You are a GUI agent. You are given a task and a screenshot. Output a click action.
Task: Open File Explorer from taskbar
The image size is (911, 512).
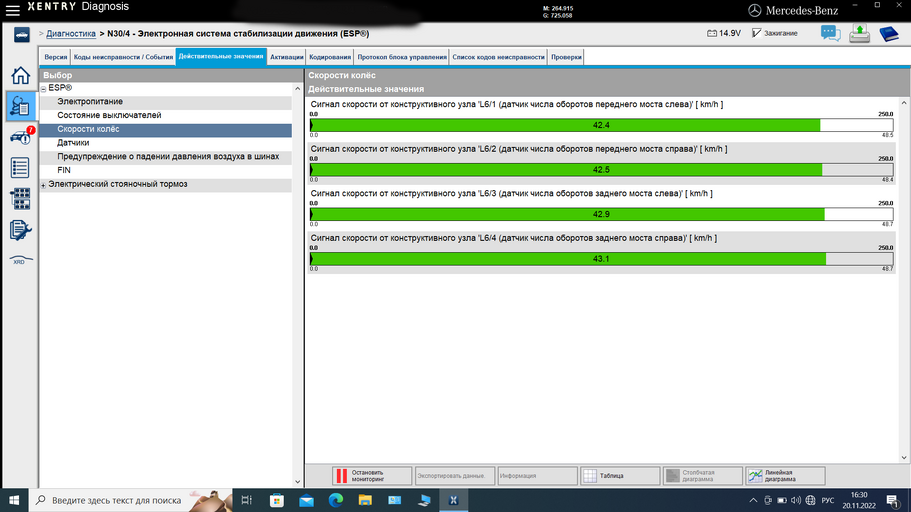[365, 500]
